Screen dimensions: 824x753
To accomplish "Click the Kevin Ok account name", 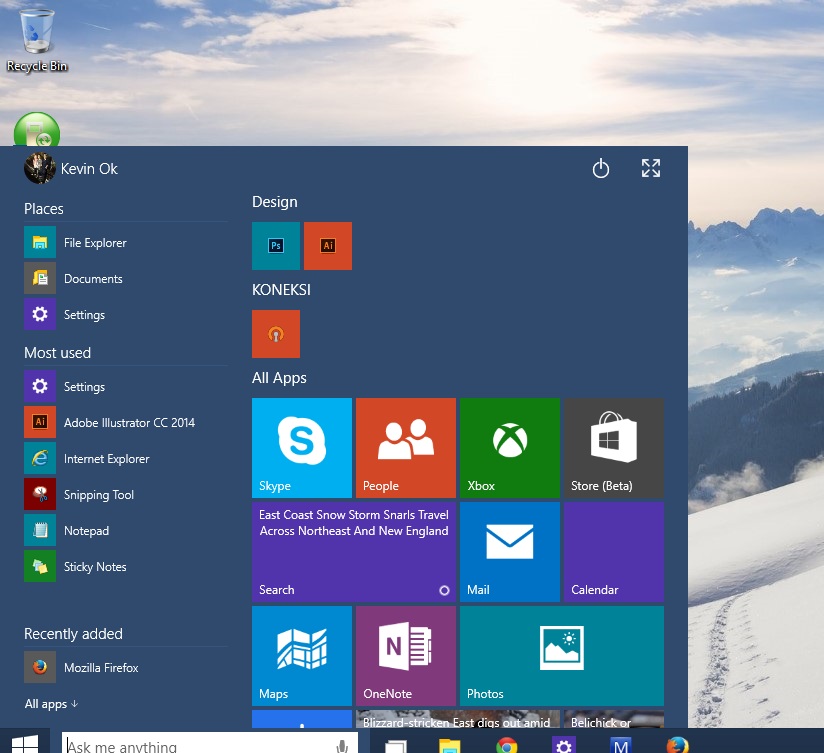I will coord(89,168).
